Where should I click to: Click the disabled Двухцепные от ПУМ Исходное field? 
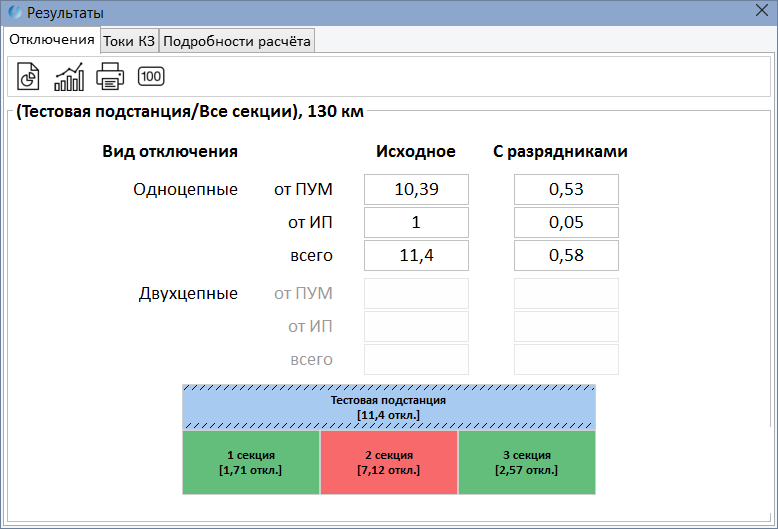416,294
